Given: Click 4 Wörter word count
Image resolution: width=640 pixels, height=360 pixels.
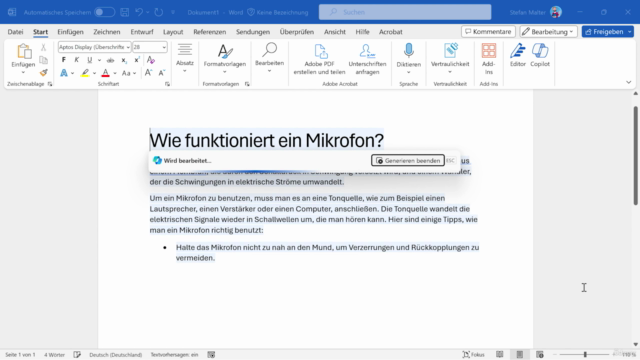Looking at the screenshot, I should 54,355.
